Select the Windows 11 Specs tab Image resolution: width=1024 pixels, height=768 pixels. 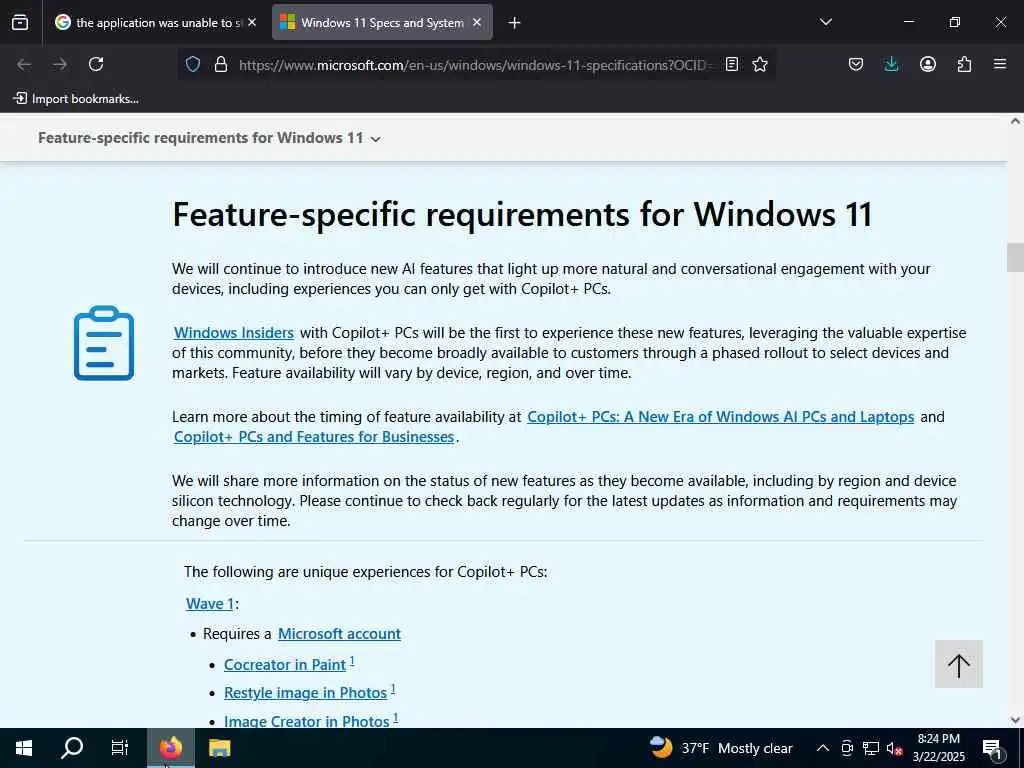pyautogui.click(x=382, y=22)
